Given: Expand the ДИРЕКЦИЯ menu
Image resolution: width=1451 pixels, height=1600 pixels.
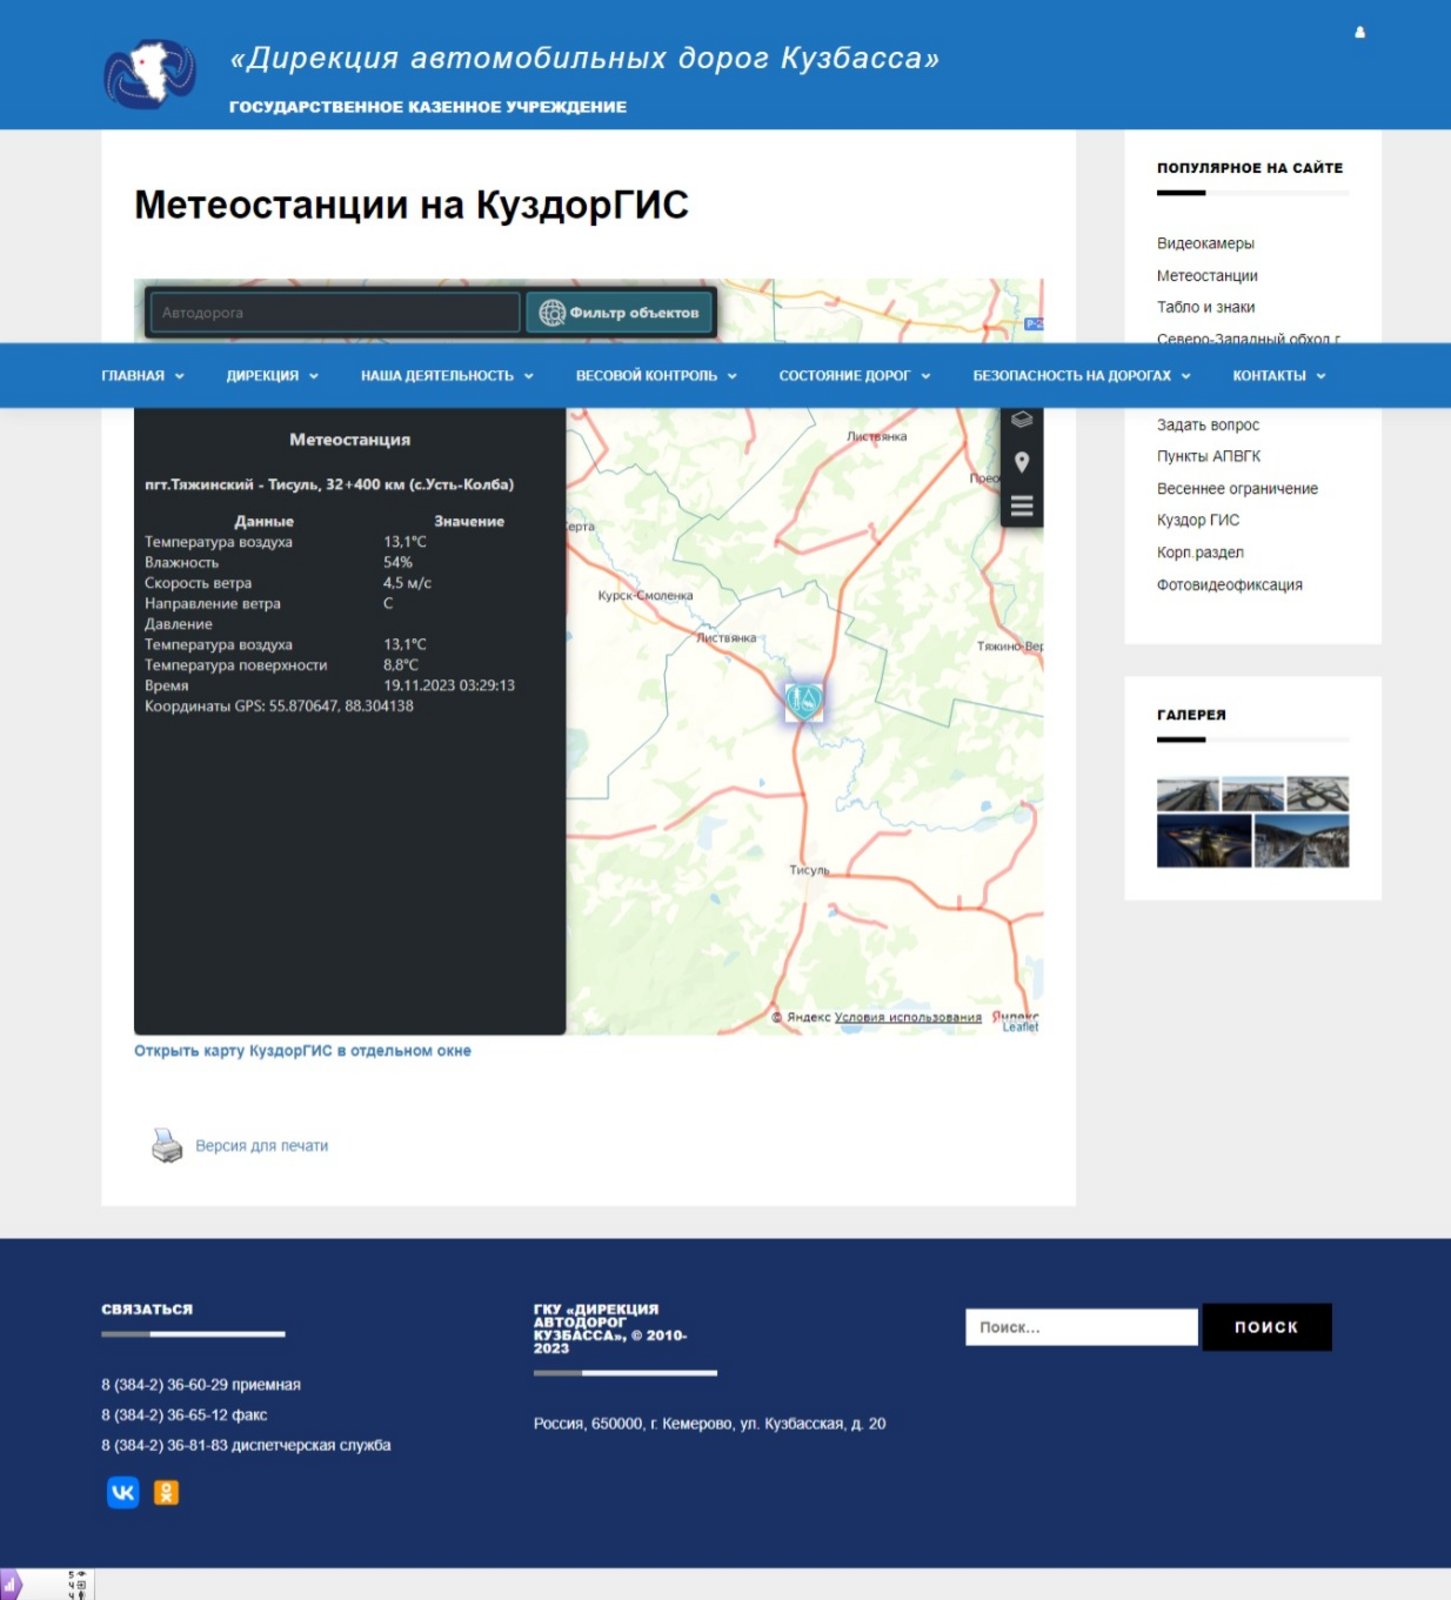Looking at the screenshot, I should 272,376.
